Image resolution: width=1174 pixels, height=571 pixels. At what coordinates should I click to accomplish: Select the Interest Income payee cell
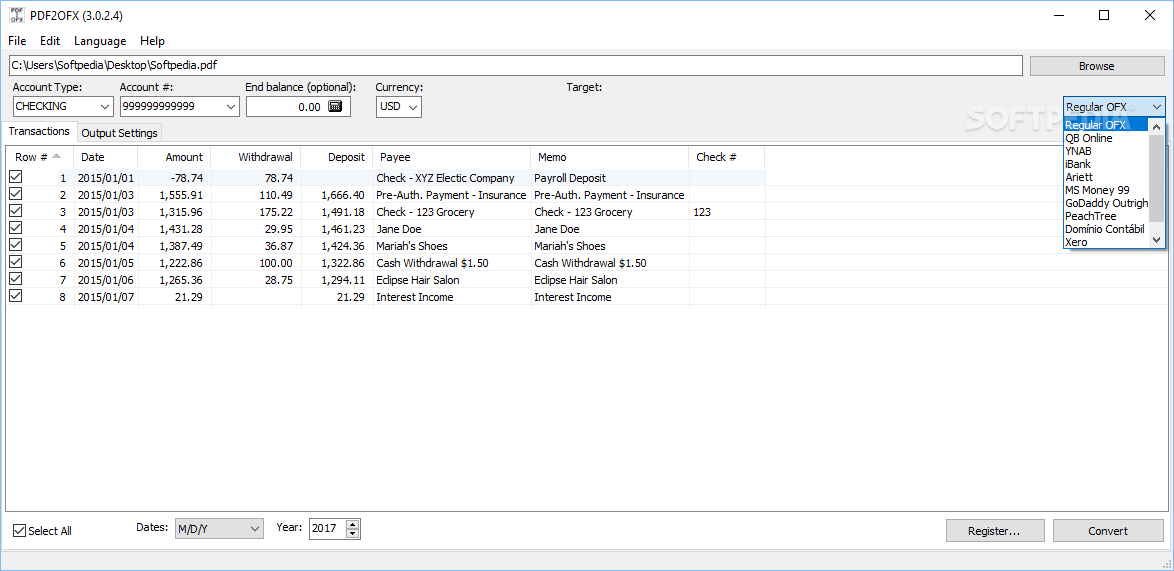click(451, 297)
